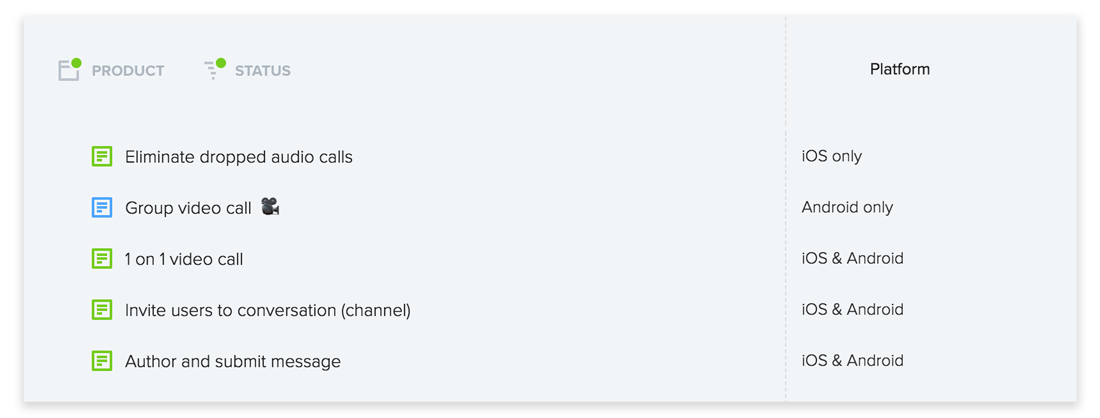Edit the Android only platform value
The height and width of the screenshot is (418, 1100).
[847, 208]
